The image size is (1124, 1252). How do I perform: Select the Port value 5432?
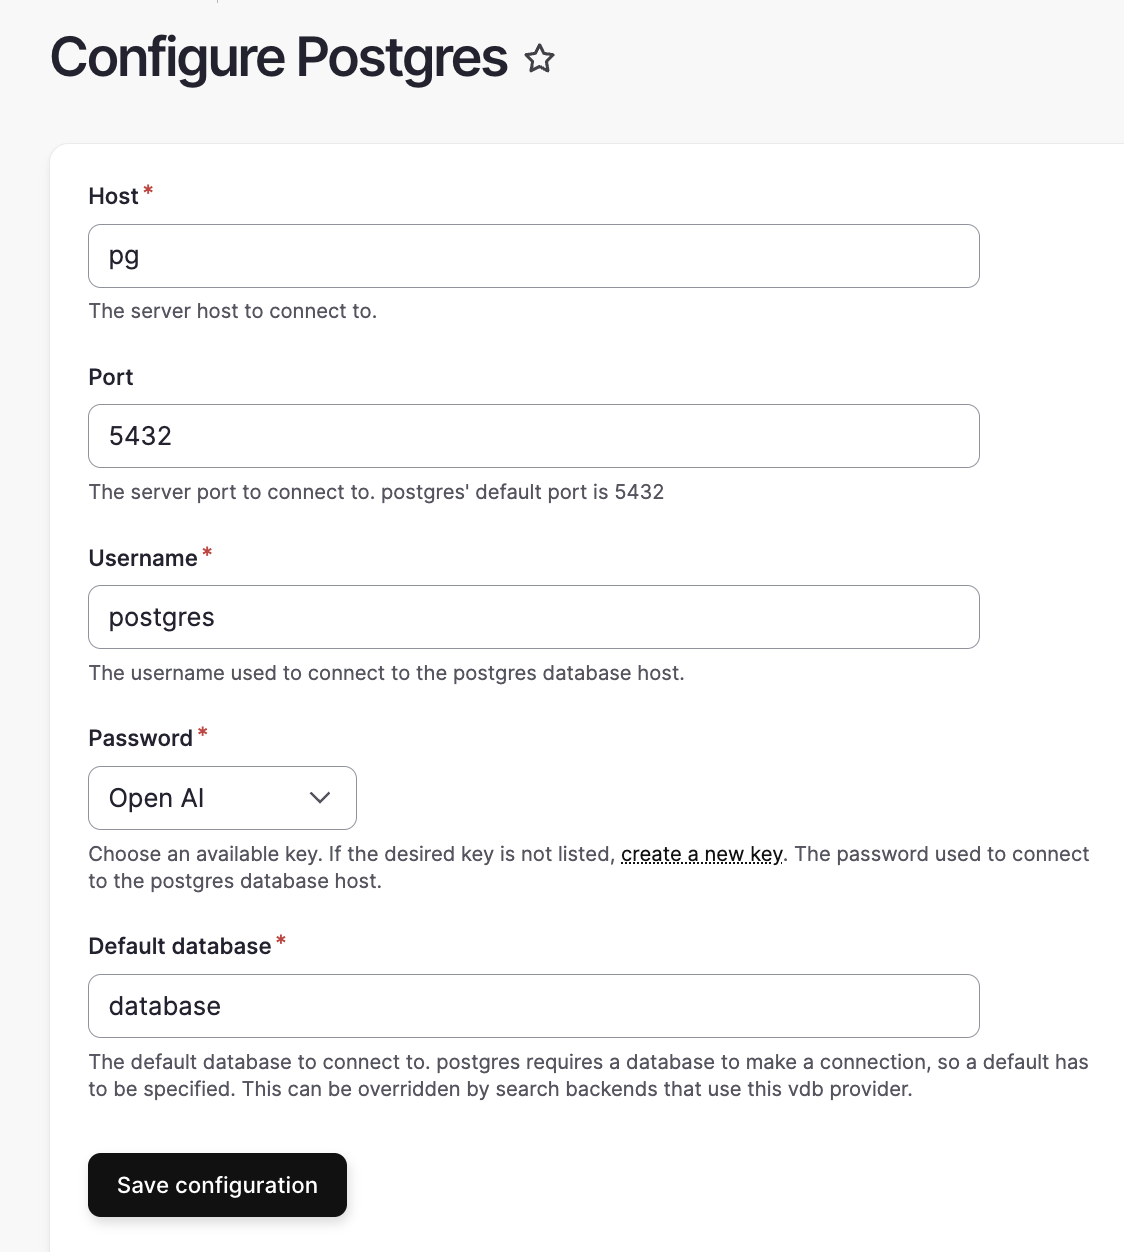pyautogui.click(x=534, y=436)
